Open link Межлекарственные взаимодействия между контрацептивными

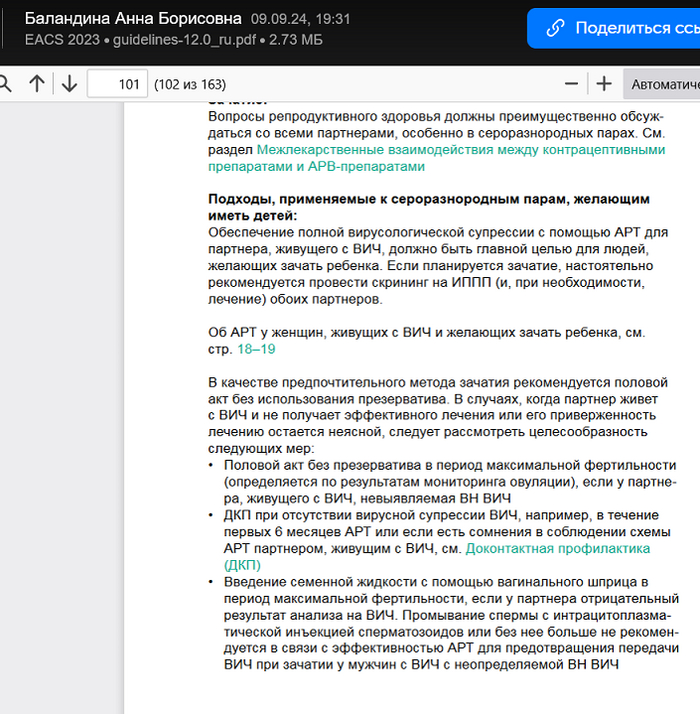pyautogui.click(x=461, y=150)
